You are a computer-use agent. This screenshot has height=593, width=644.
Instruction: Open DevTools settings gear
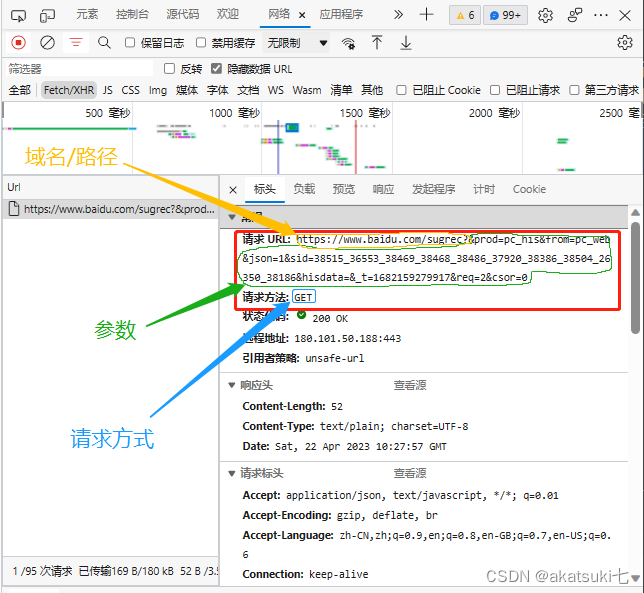pos(545,16)
